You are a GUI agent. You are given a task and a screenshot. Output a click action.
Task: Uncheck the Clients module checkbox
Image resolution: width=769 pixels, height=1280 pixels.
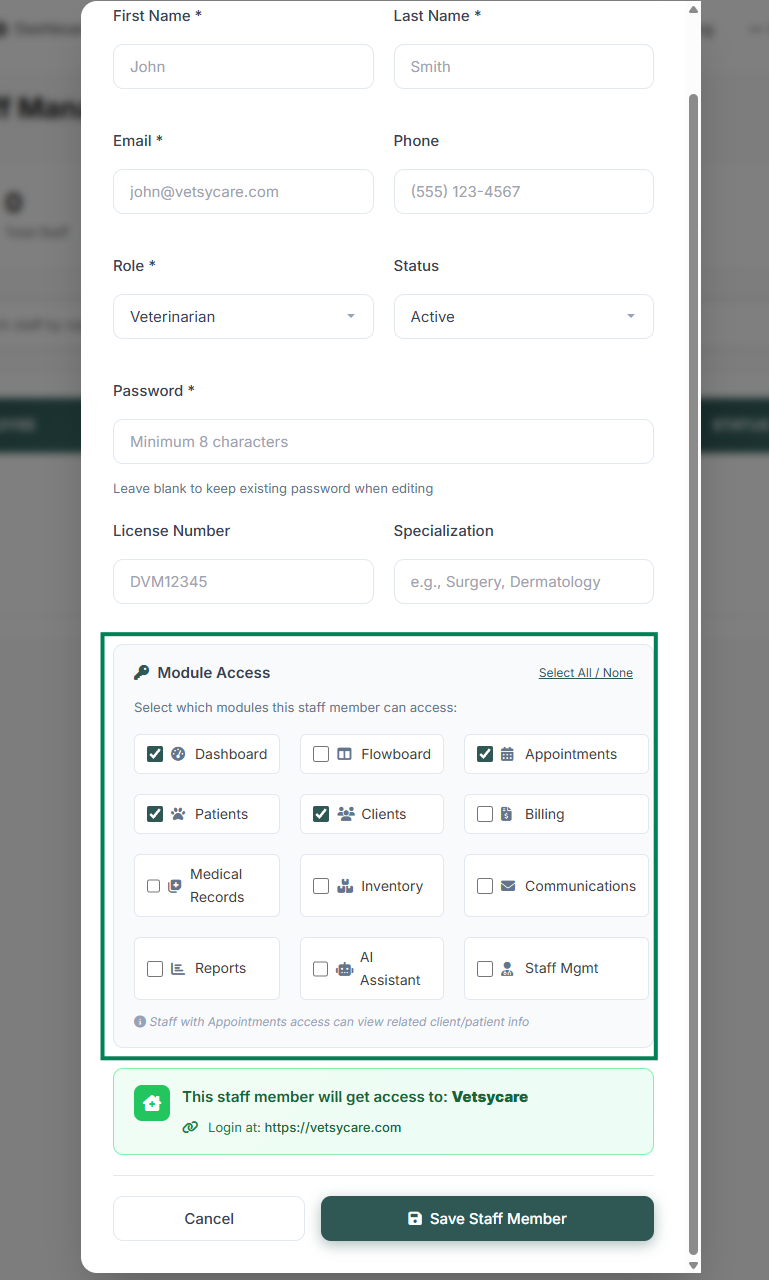coord(321,814)
